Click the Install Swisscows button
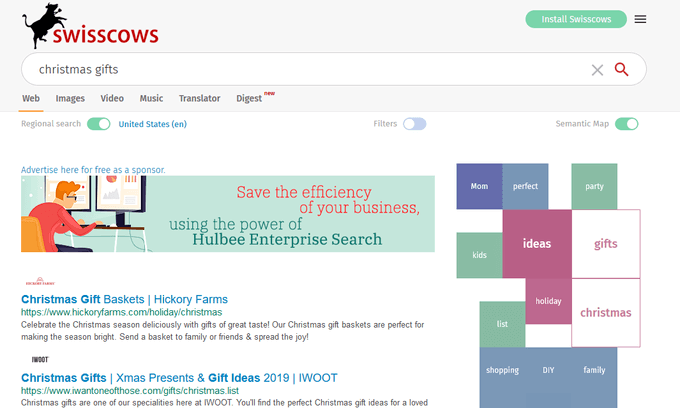Viewport: 680px width, 408px height. 576,19
